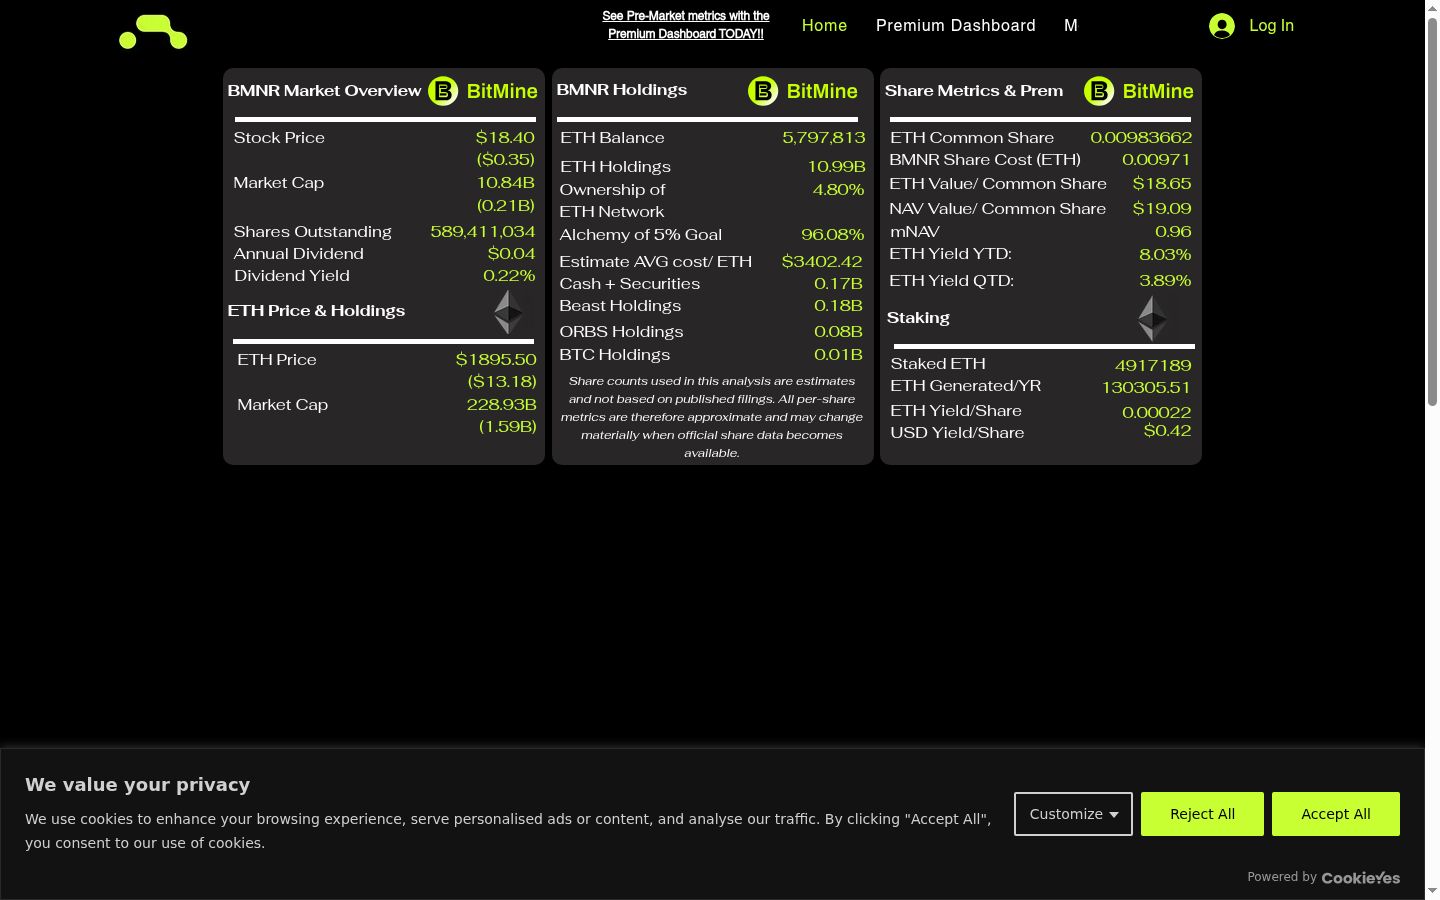Click ETH Yield YTD value 8.03%

pyautogui.click(x=1165, y=255)
